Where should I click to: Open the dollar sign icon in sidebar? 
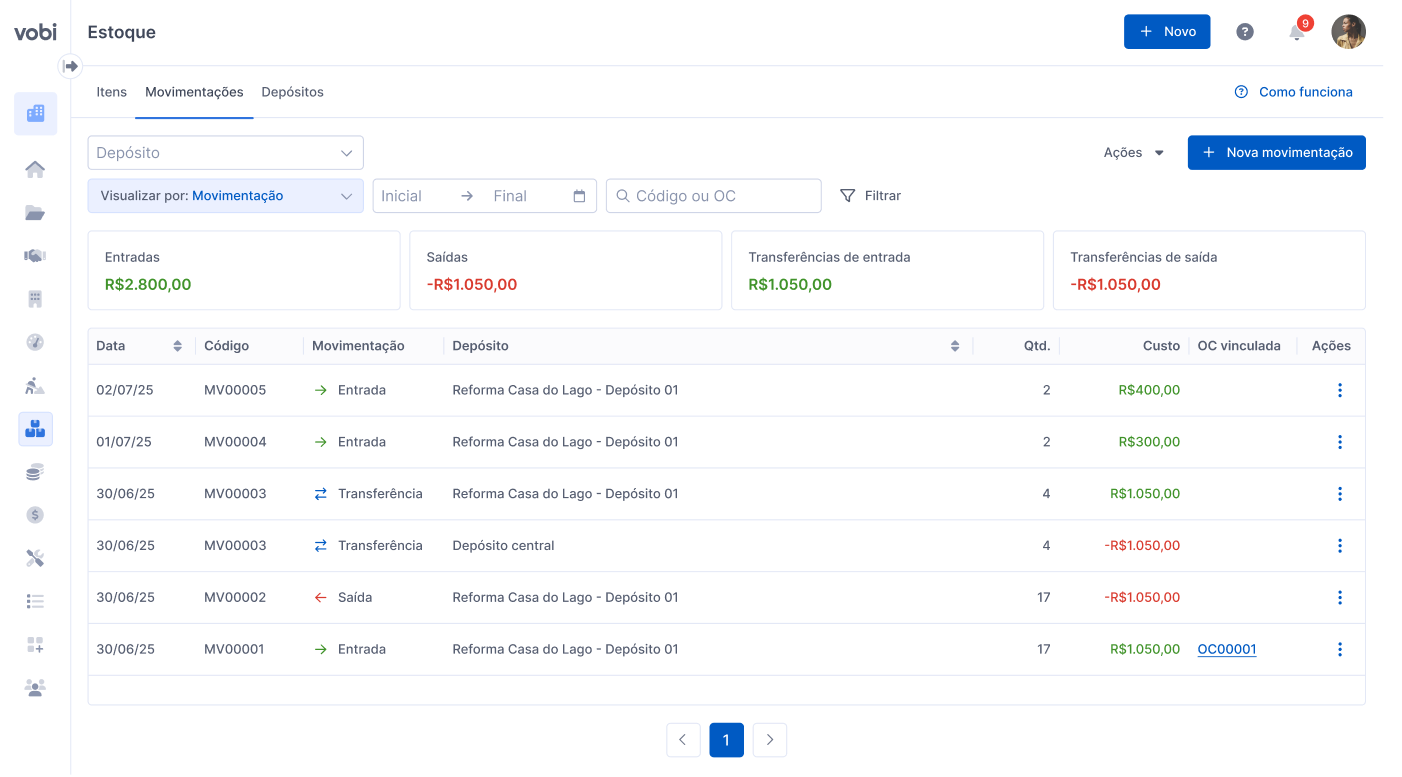click(x=35, y=515)
